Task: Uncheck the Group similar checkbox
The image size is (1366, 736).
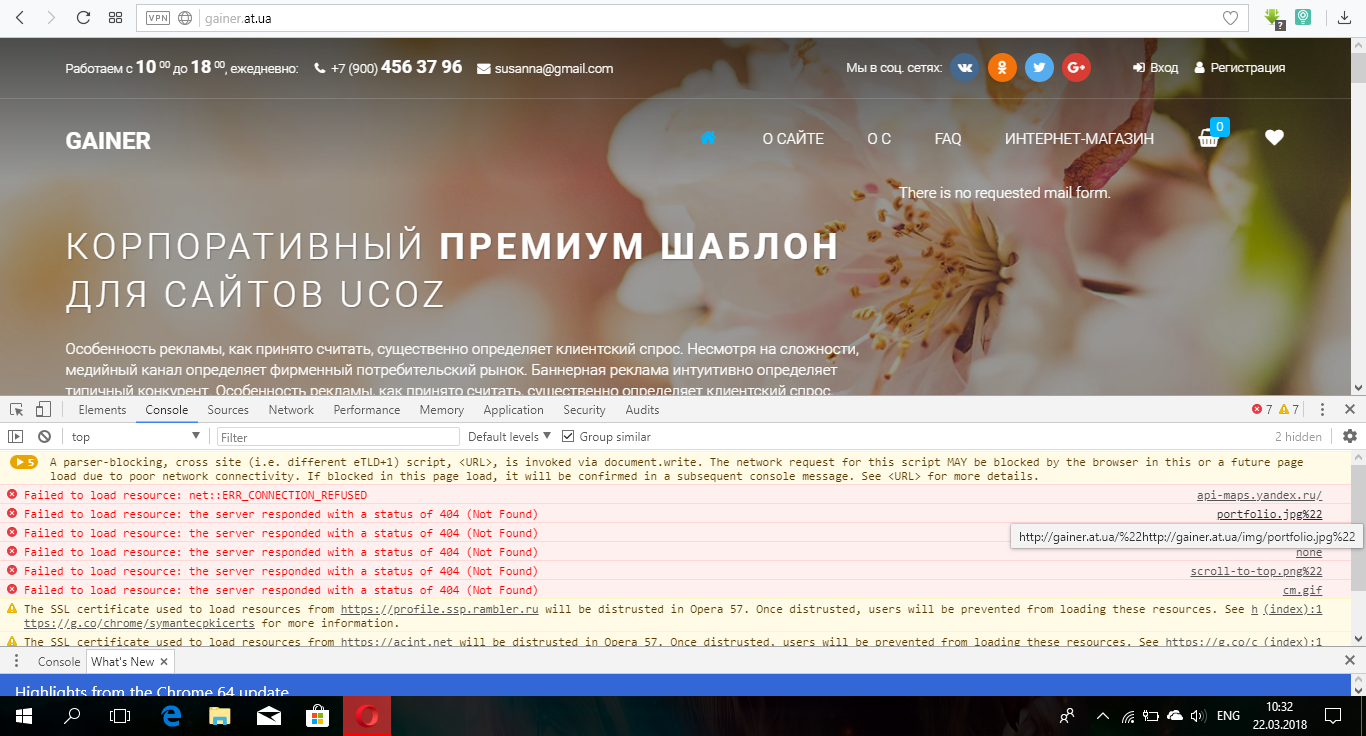Action: pos(568,437)
